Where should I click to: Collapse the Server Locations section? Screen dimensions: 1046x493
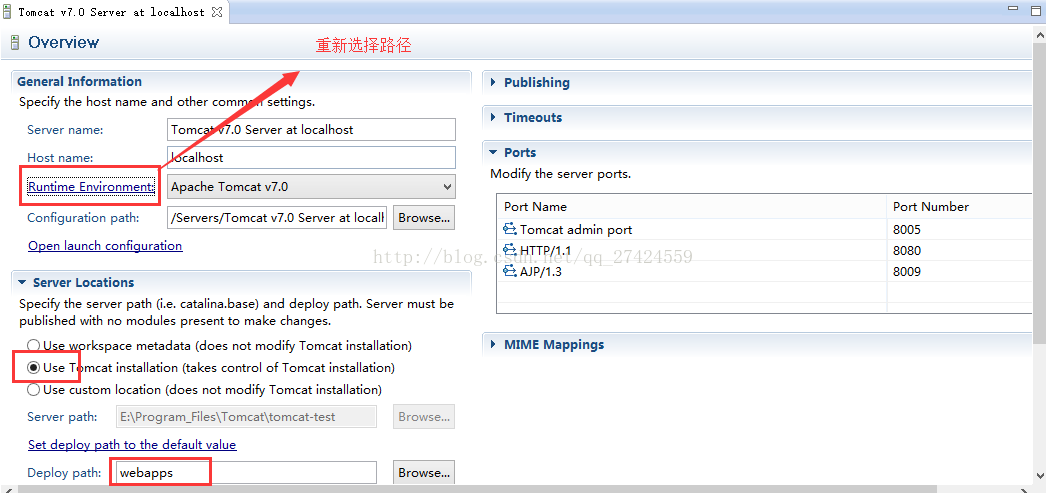tap(22, 282)
